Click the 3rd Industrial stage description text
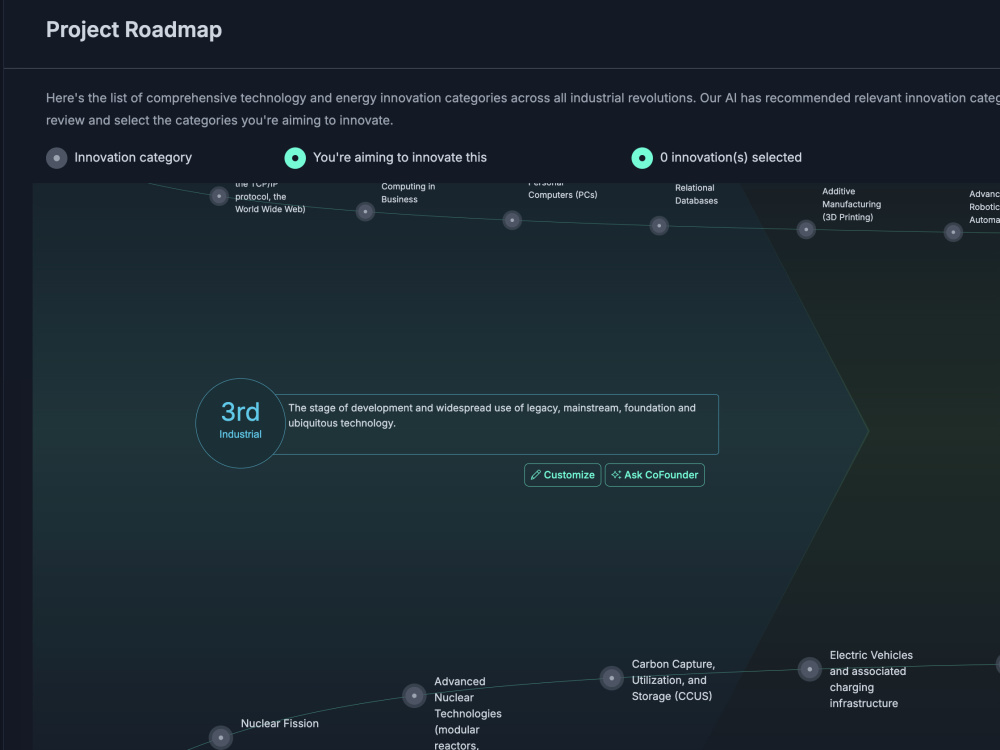The image size is (1000, 750). coord(492,415)
